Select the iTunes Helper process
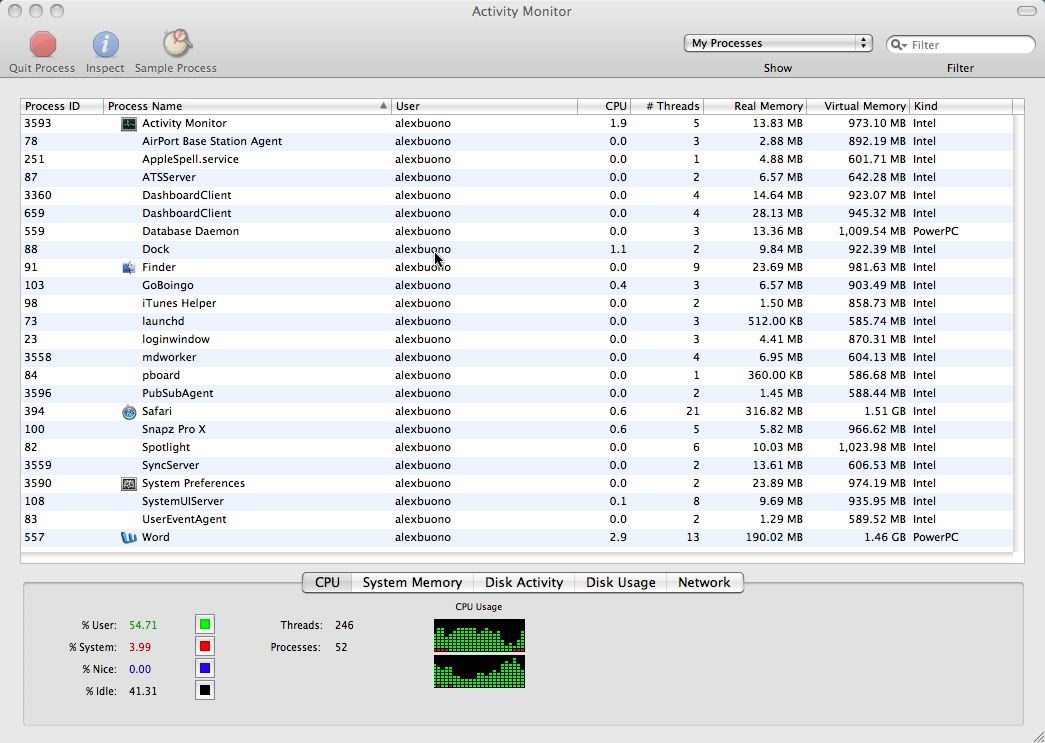This screenshot has width=1045, height=743. [517, 303]
